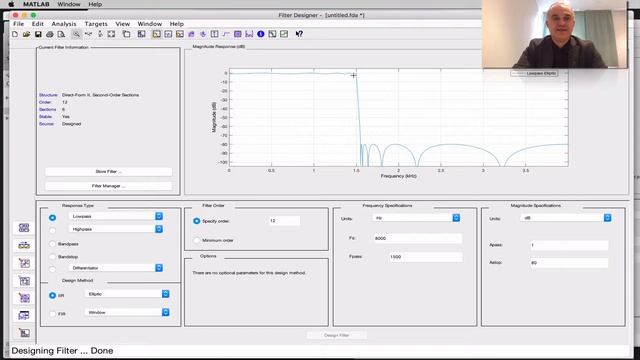The width and height of the screenshot is (640, 360).
Task: Open Full View Analysis toolbar icon
Action: pyautogui.click(x=142, y=34)
